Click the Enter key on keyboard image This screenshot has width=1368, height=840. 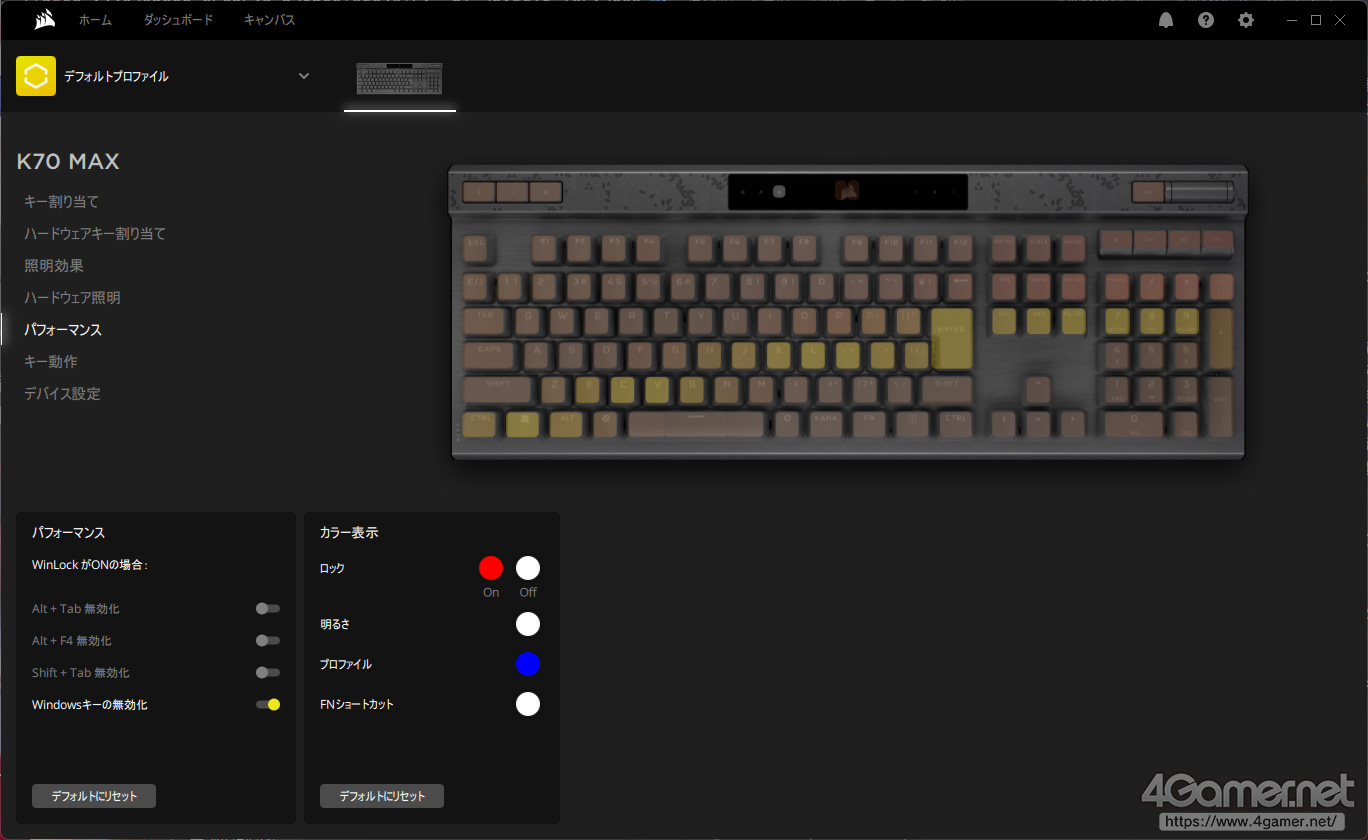pyautogui.click(x=950, y=338)
